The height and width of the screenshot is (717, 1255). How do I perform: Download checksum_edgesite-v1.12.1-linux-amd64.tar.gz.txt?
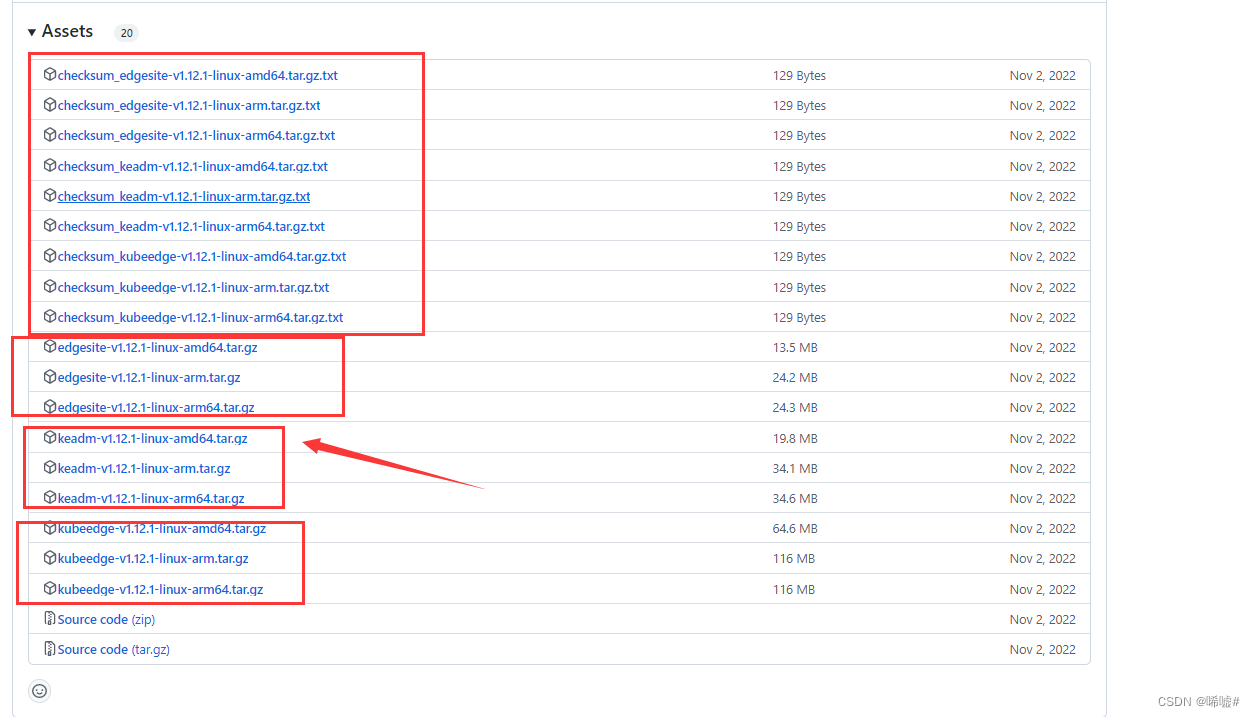[198, 75]
